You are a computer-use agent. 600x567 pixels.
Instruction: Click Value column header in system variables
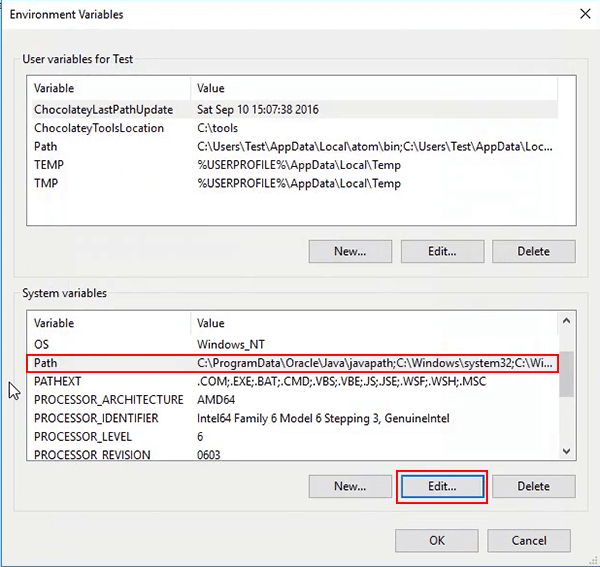pyautogui.click(x=374, y=323)
